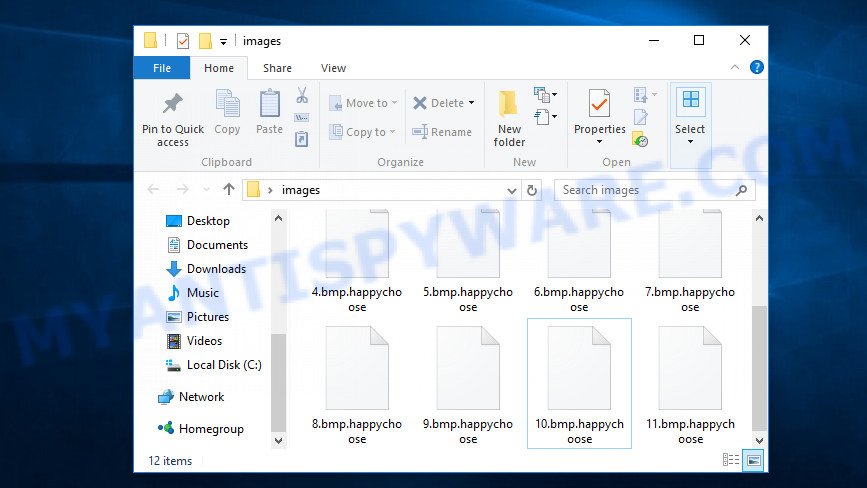Click the Open icon in Open group

(640, 95)
